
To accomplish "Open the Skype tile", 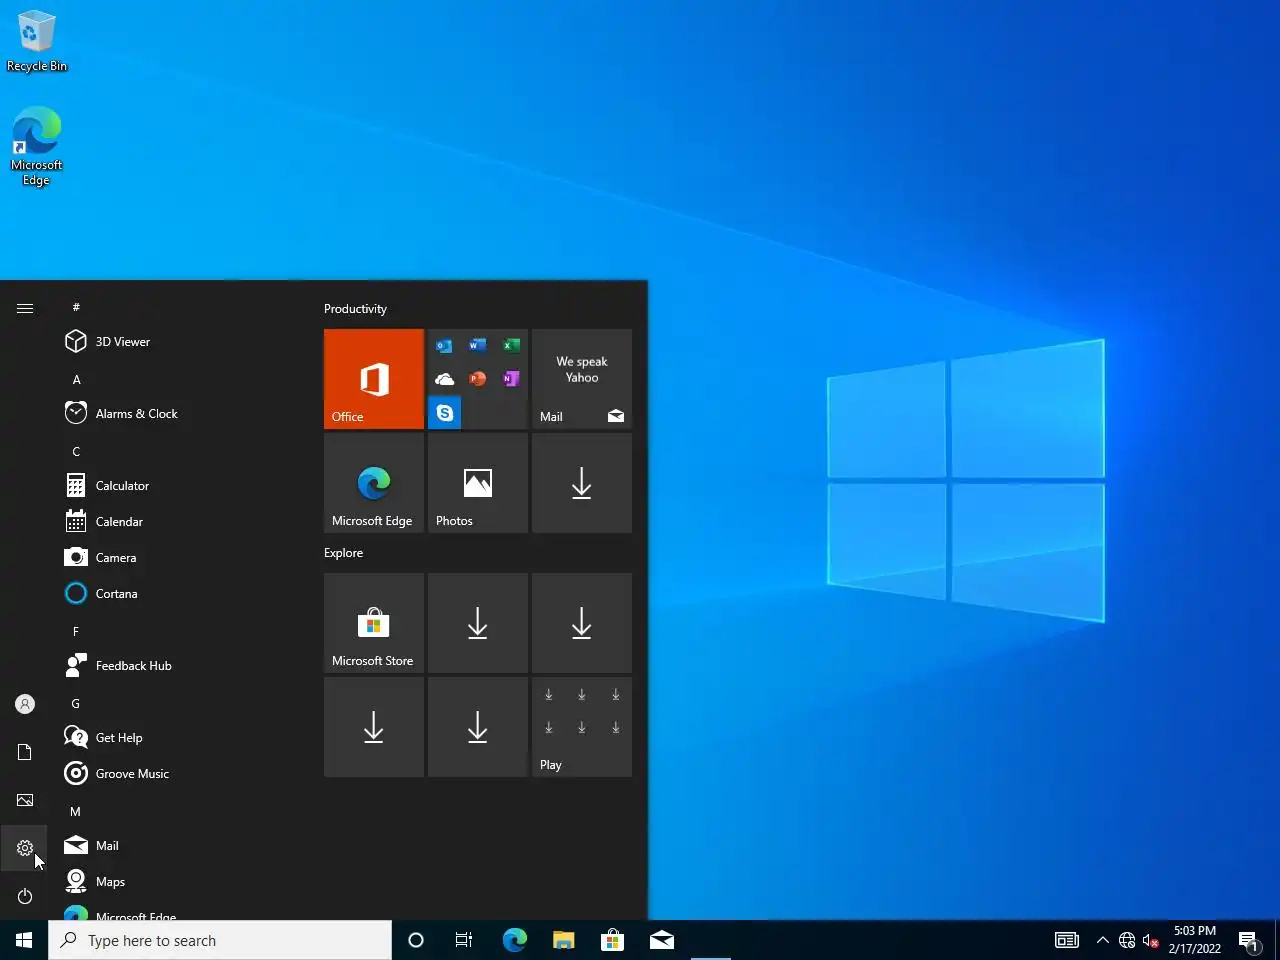I will 444,413.
